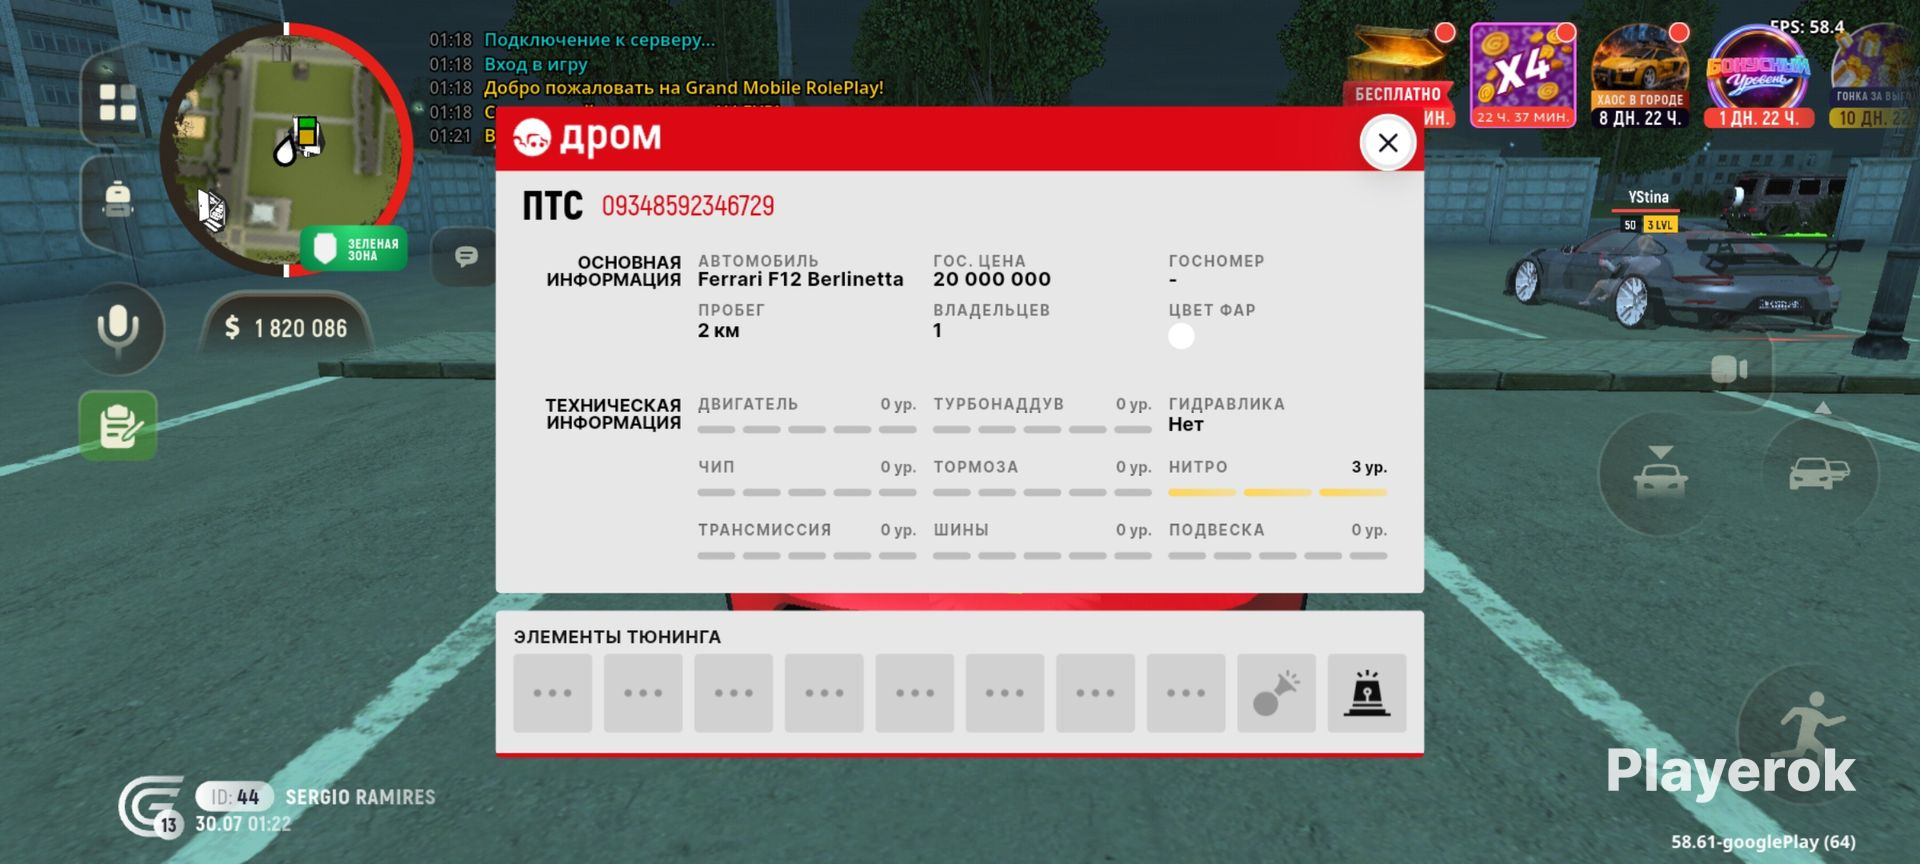Click the FPS: 58.4 counter
This screenshot has height=864, width=1920.
(x=1807, y=27)
